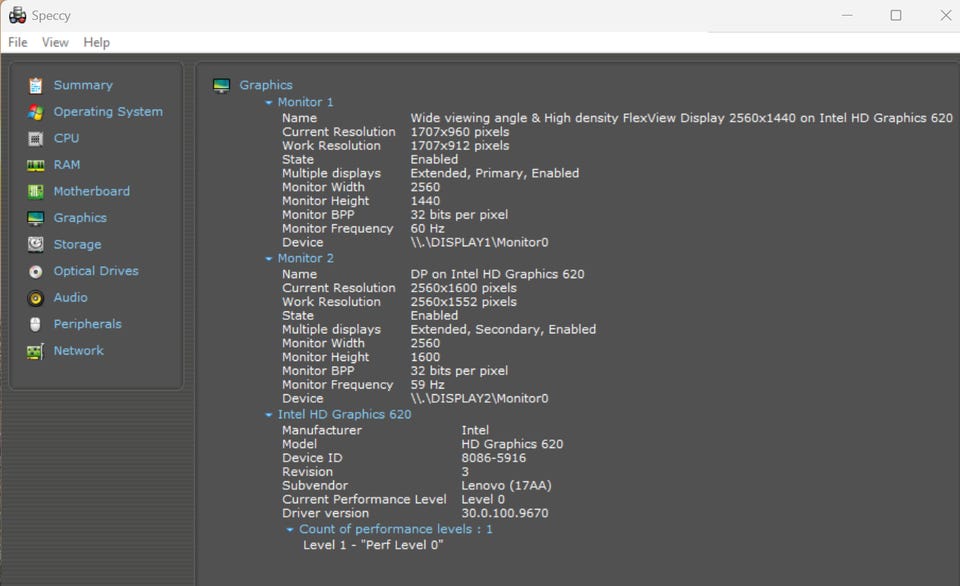
Task: Select the Motherboard icon in sidebar
Action: [x=36, y=192]
